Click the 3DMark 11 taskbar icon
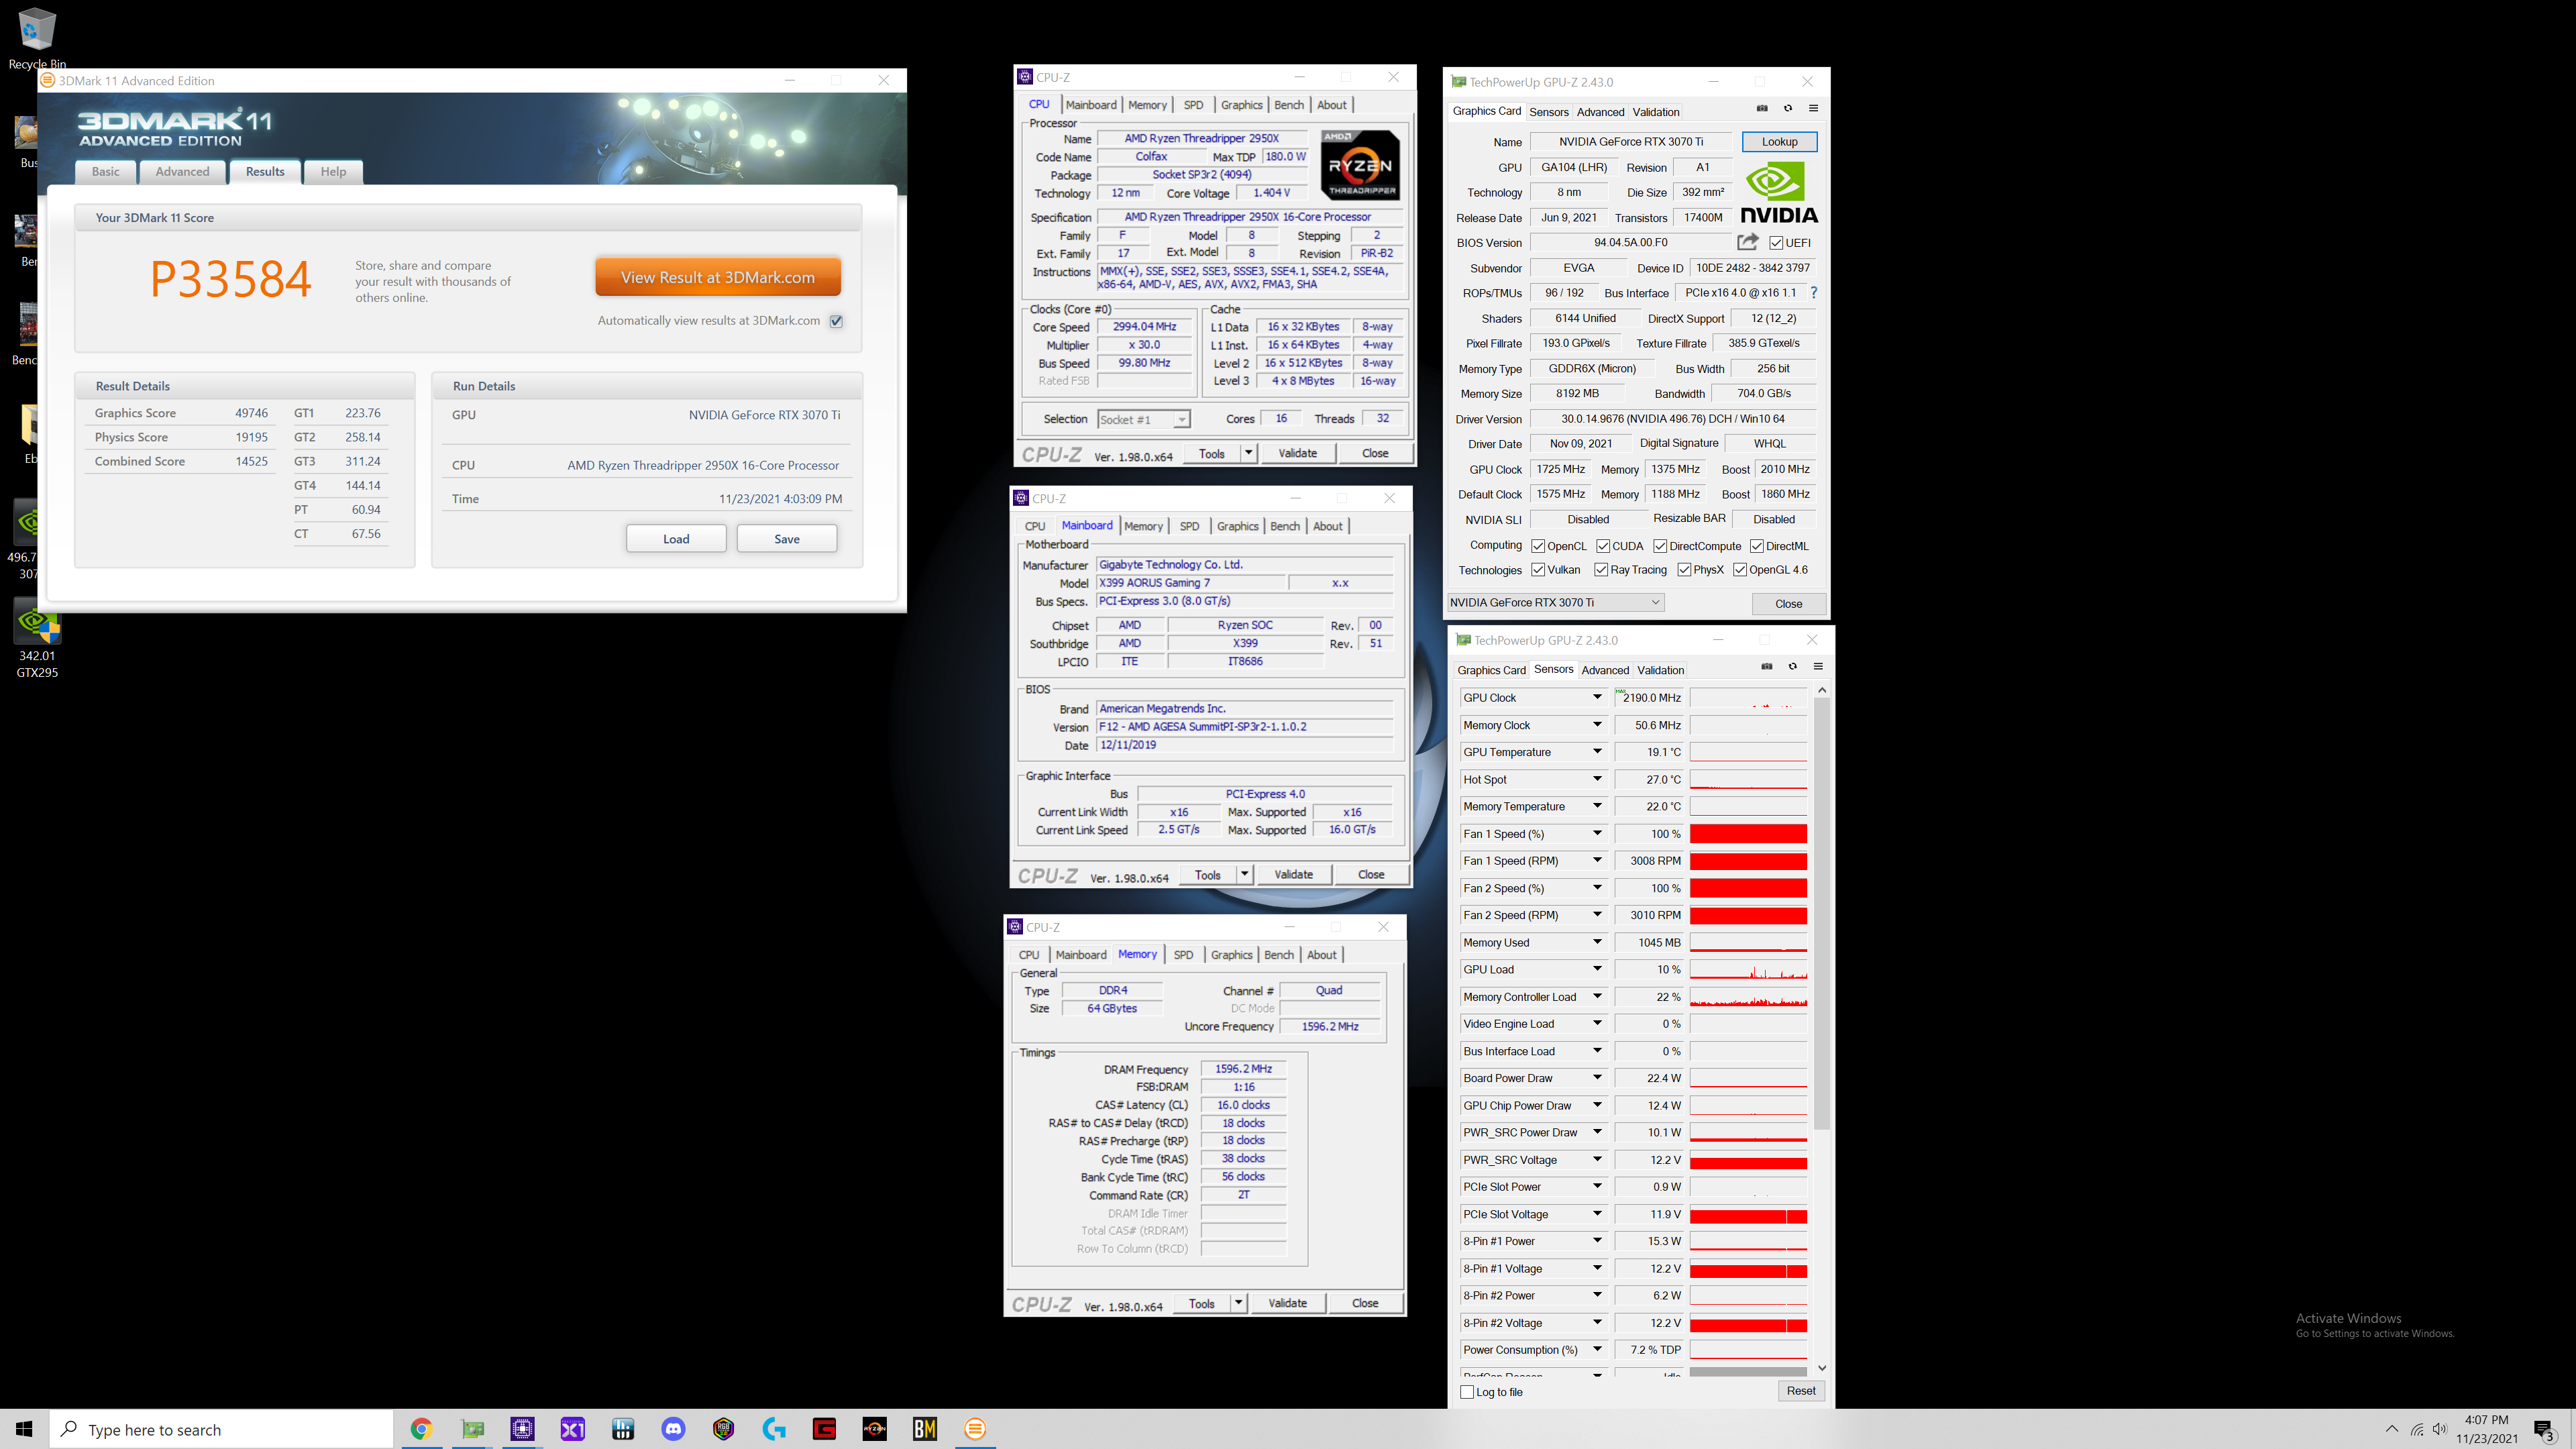Screen dimensions: 2576x1449 click(x=975, y=1429)
